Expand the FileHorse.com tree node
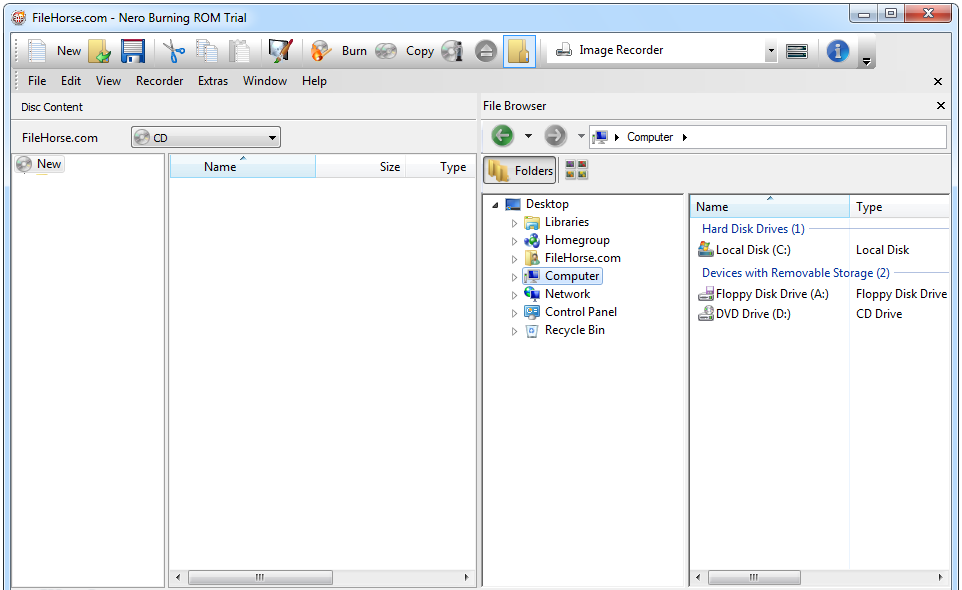 click(x=514, y=259)
